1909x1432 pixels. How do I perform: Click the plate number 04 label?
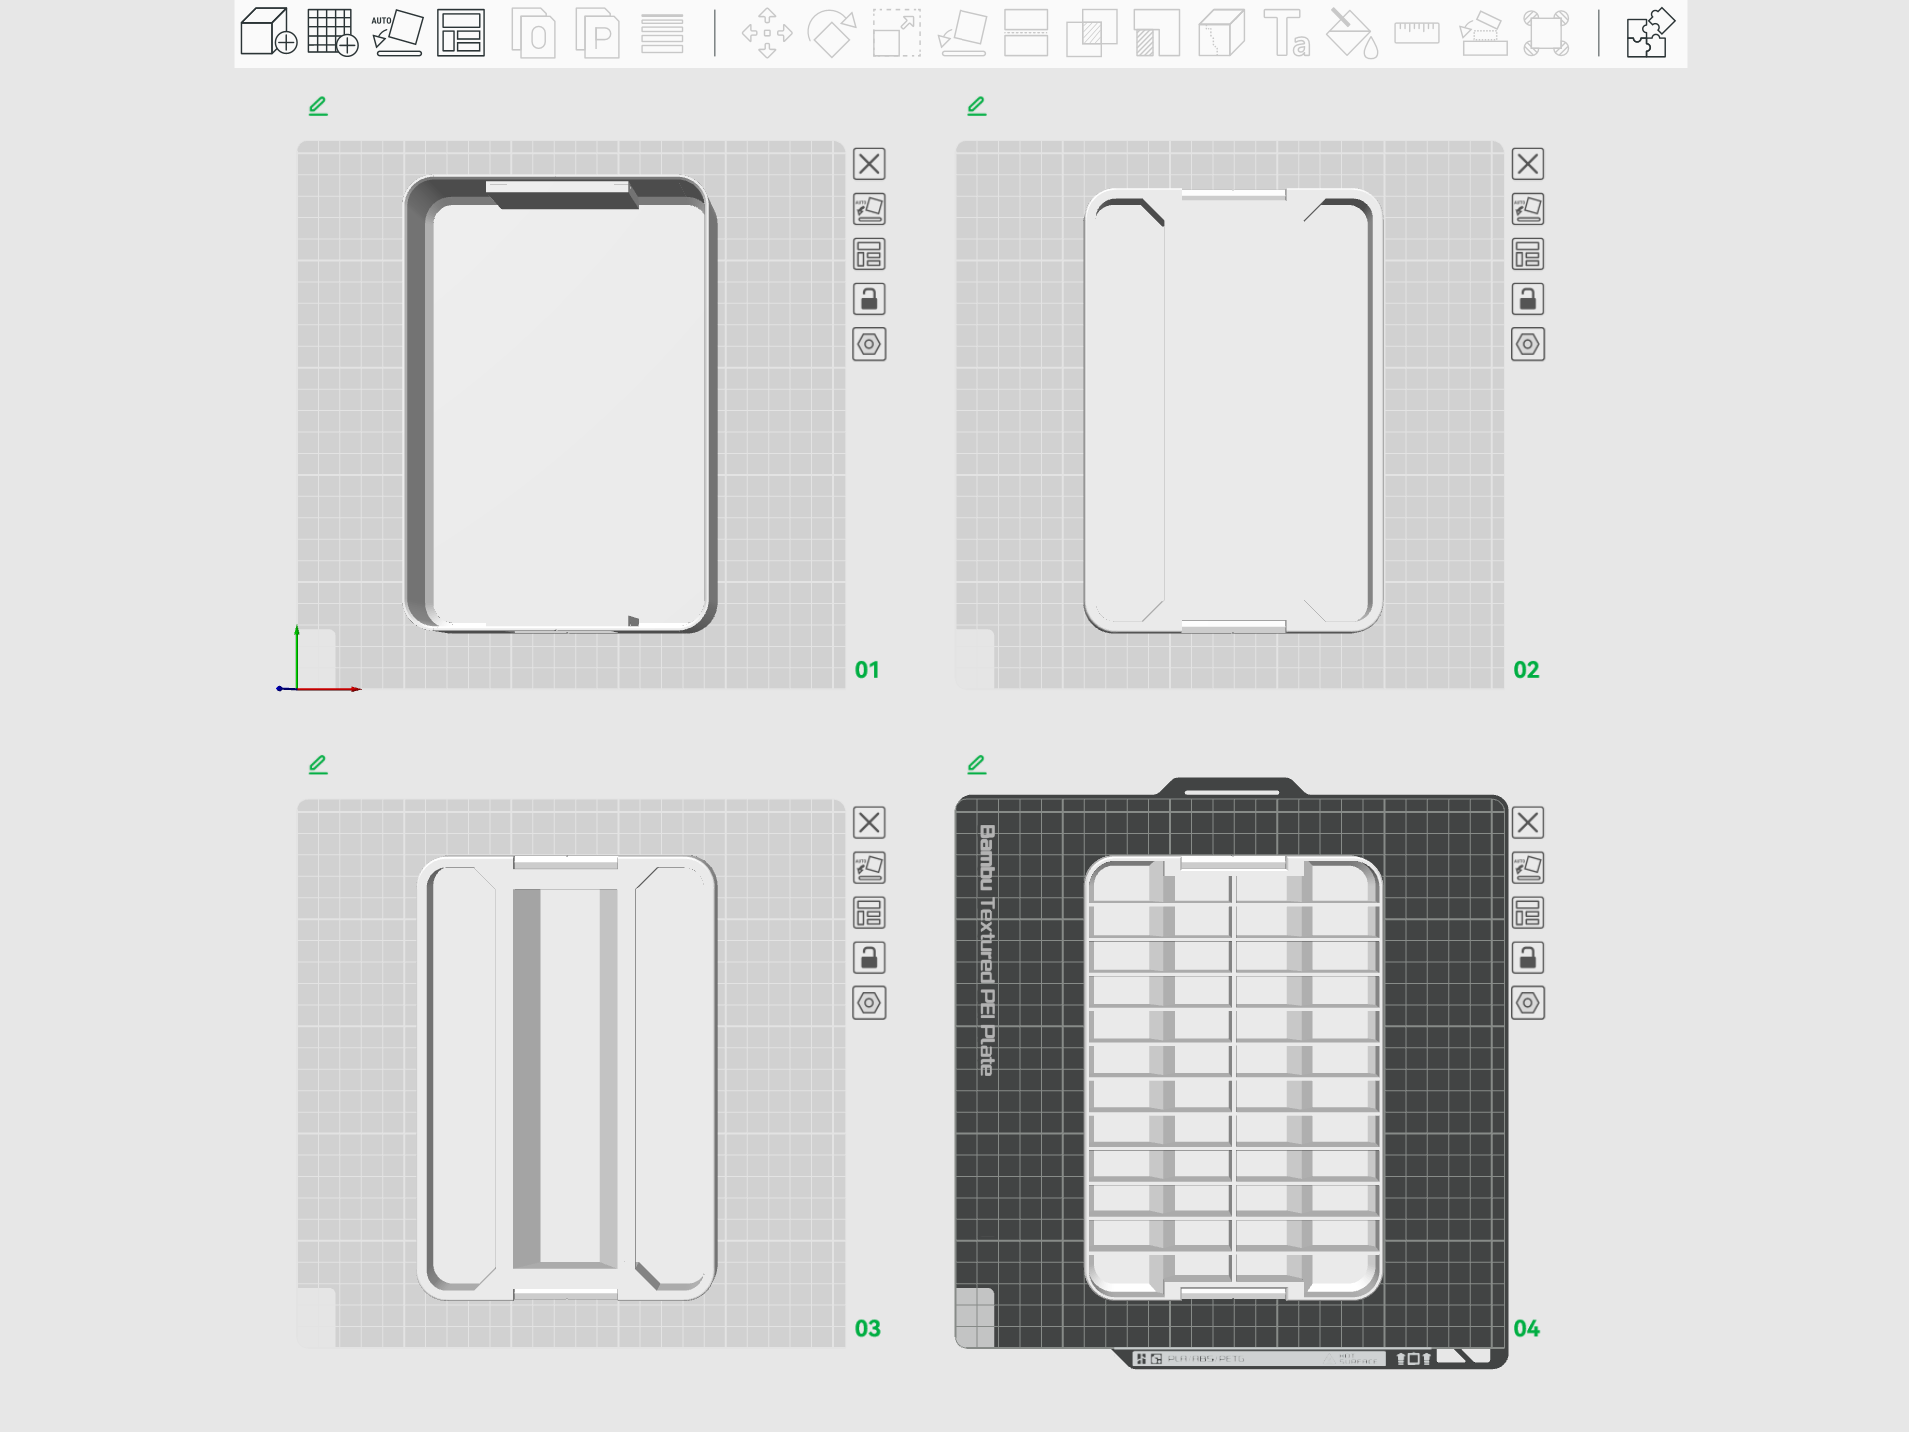1526,1329
